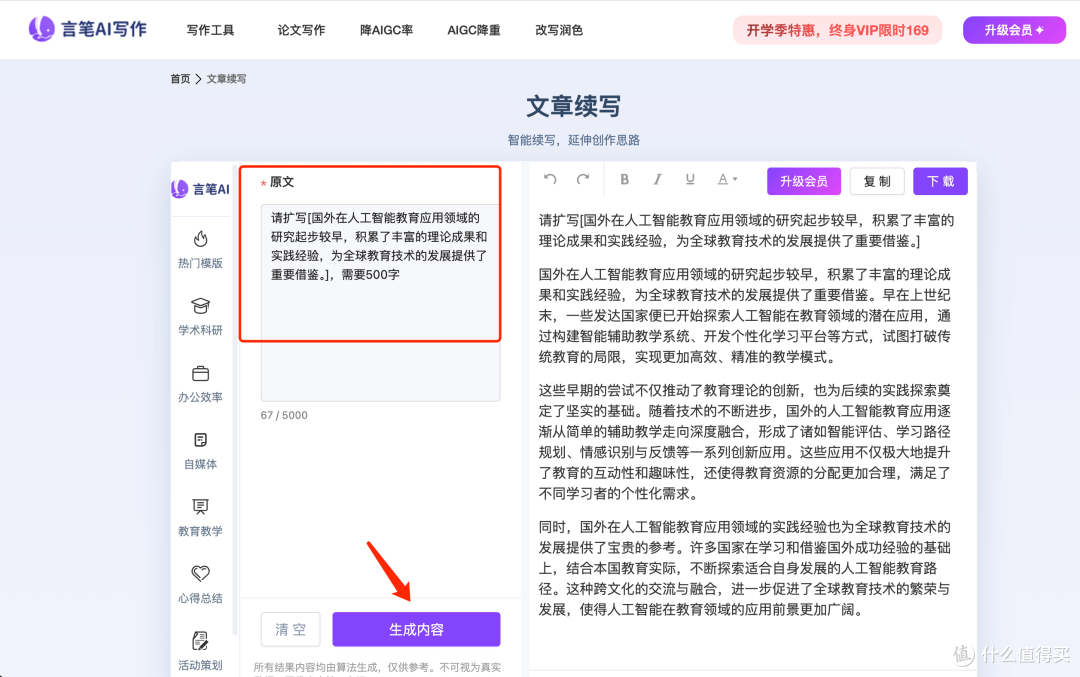Click the 言笔AI写作 logo in header
Screen dimensions: 1080x677
[87, 29]
